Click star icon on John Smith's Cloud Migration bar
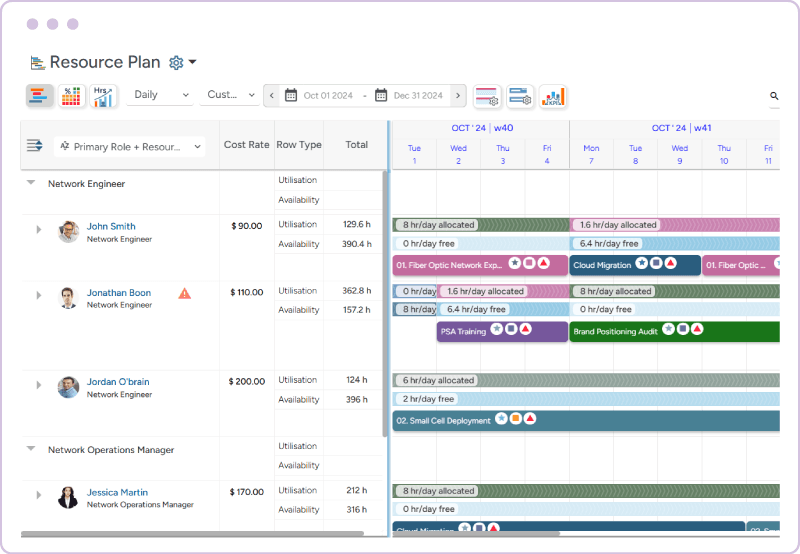The width and height of the screenshot is (800, 554). point(641,263)
